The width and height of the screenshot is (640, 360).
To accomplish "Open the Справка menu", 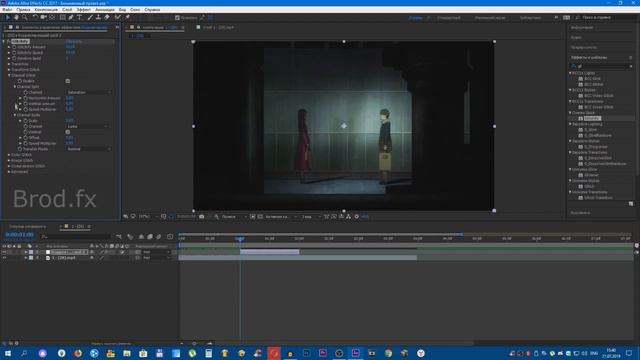I will pyautogui.click(x=152, y=9).
